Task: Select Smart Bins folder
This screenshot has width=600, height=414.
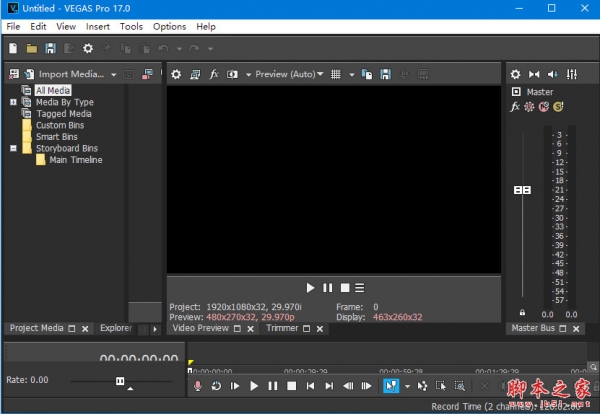Action: point(57,137)
